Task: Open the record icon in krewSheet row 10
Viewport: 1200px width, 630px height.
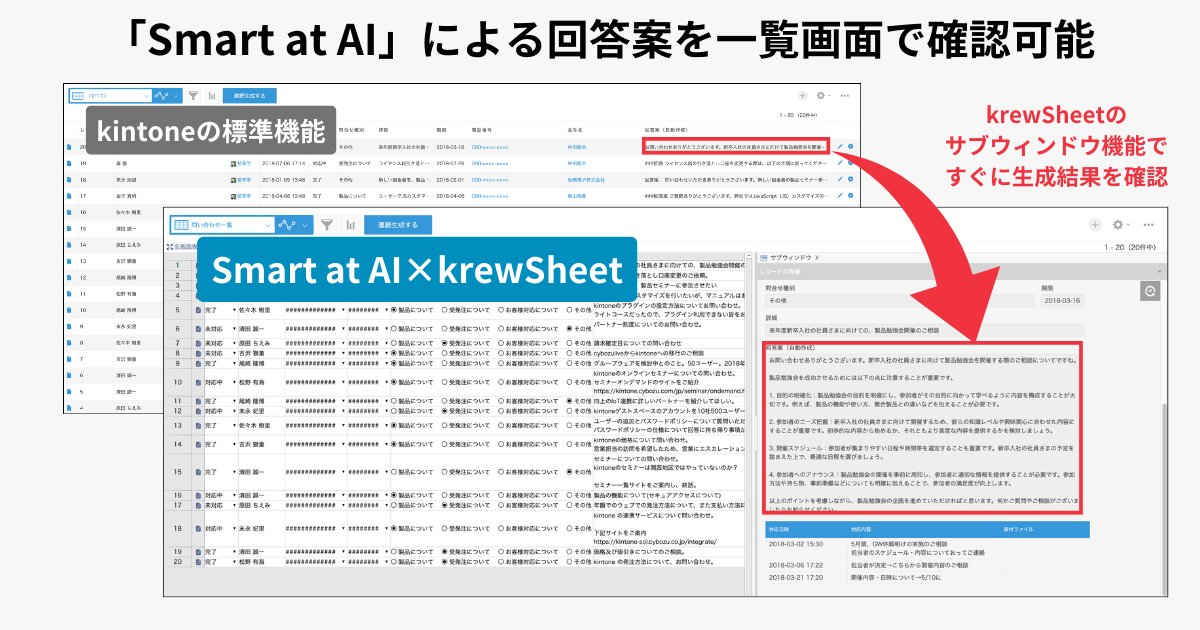Action: (198, 382)
